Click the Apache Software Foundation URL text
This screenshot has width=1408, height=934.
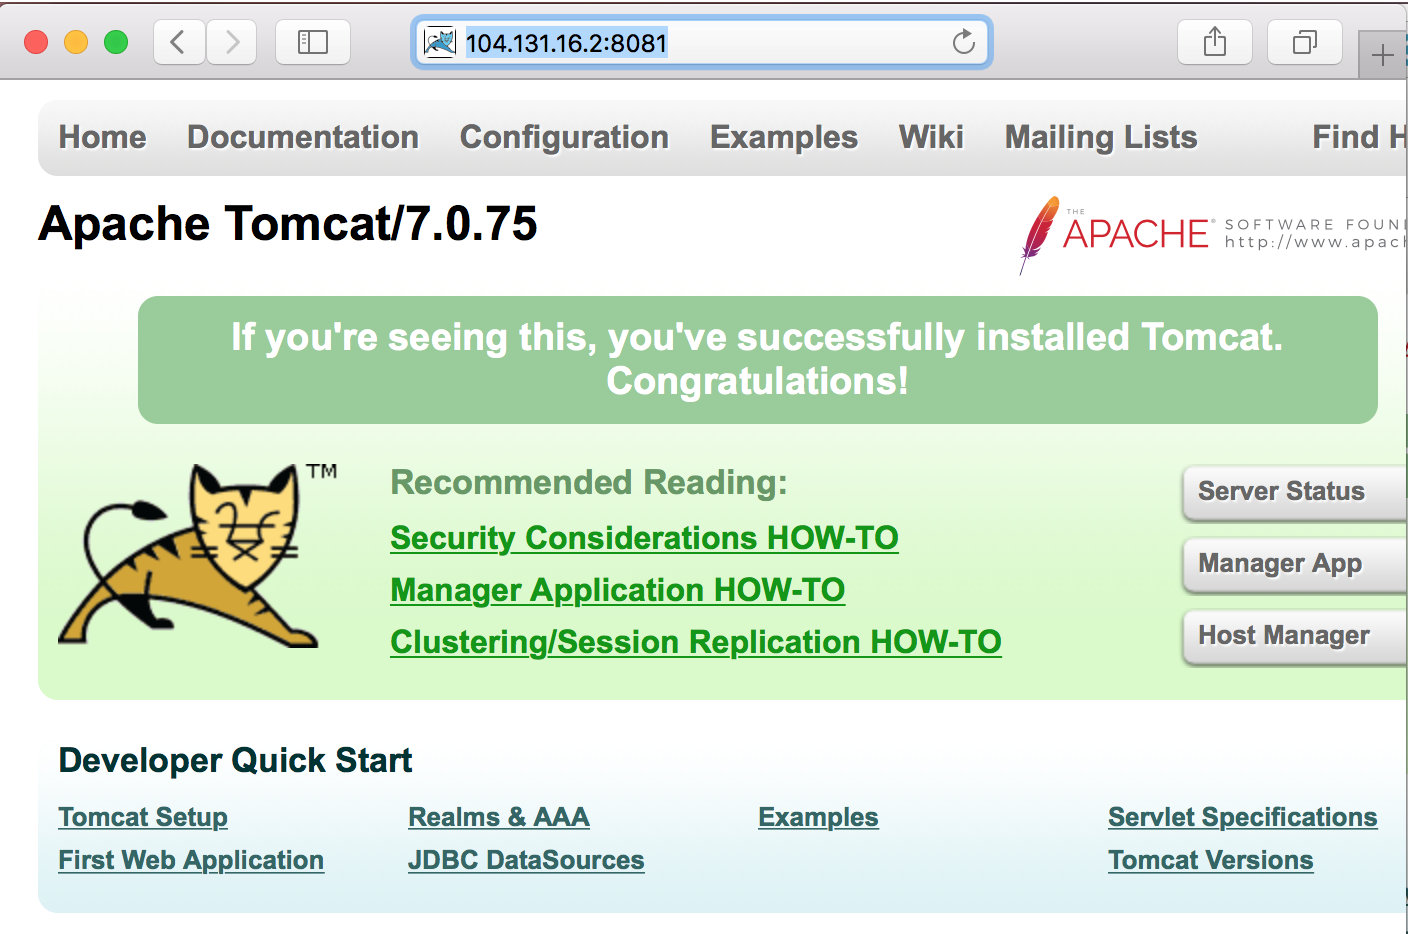click(1315, 242)
